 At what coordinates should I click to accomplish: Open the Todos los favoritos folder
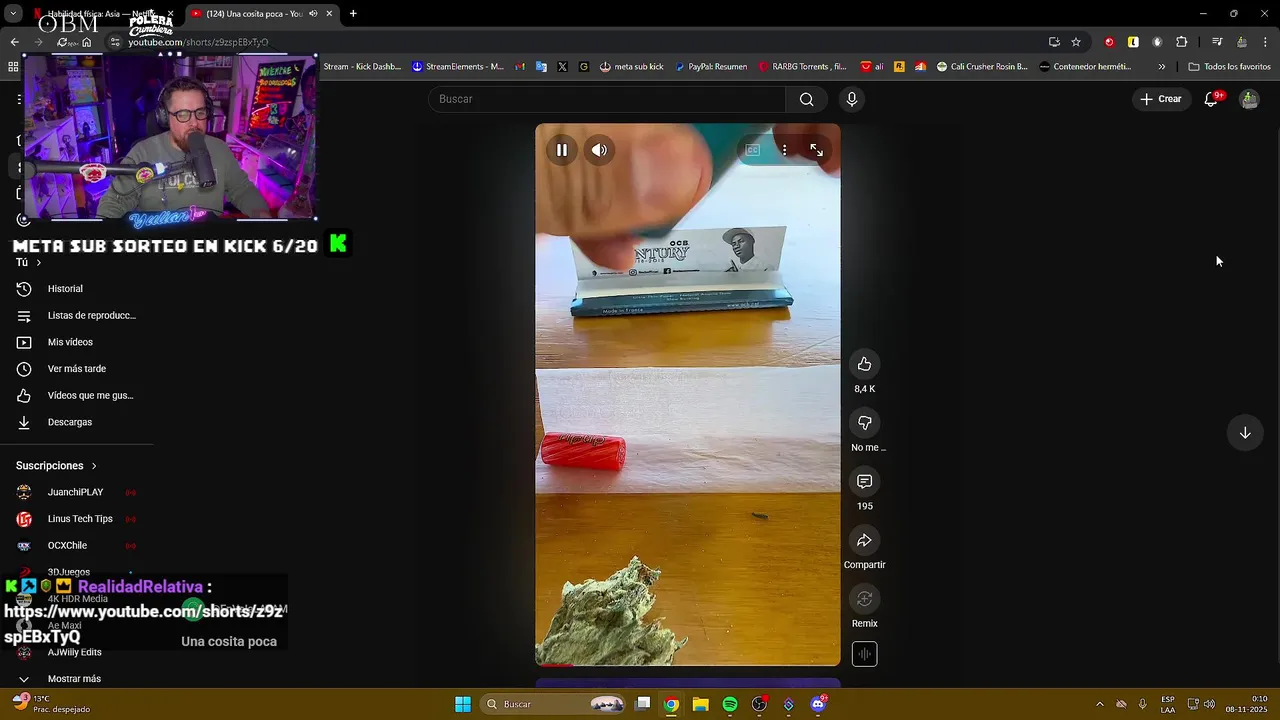click(1230, 67)
